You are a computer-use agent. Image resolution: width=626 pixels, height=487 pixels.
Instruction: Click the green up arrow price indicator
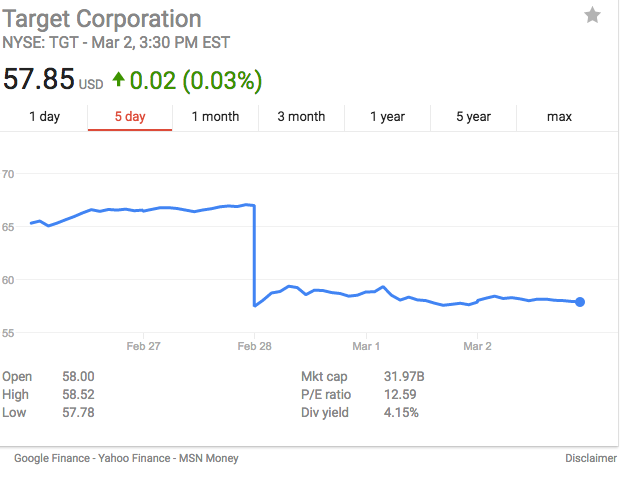pyautogui.click(x=119, y=78)
